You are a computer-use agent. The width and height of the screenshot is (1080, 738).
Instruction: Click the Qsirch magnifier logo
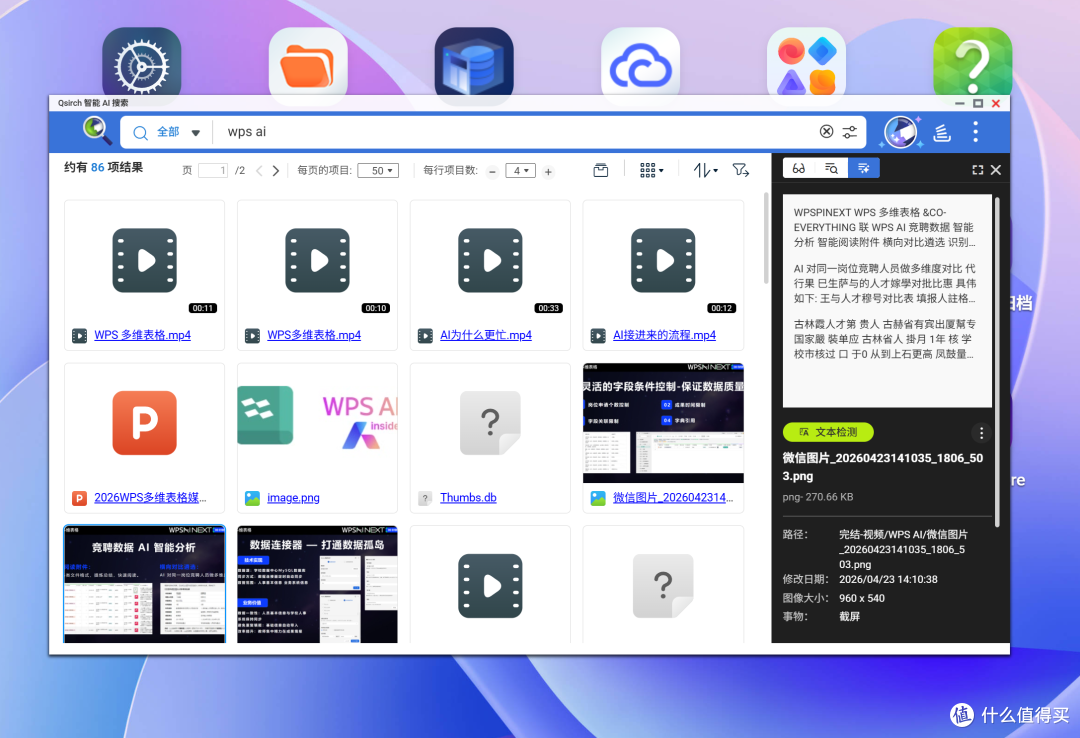point(97,130)
